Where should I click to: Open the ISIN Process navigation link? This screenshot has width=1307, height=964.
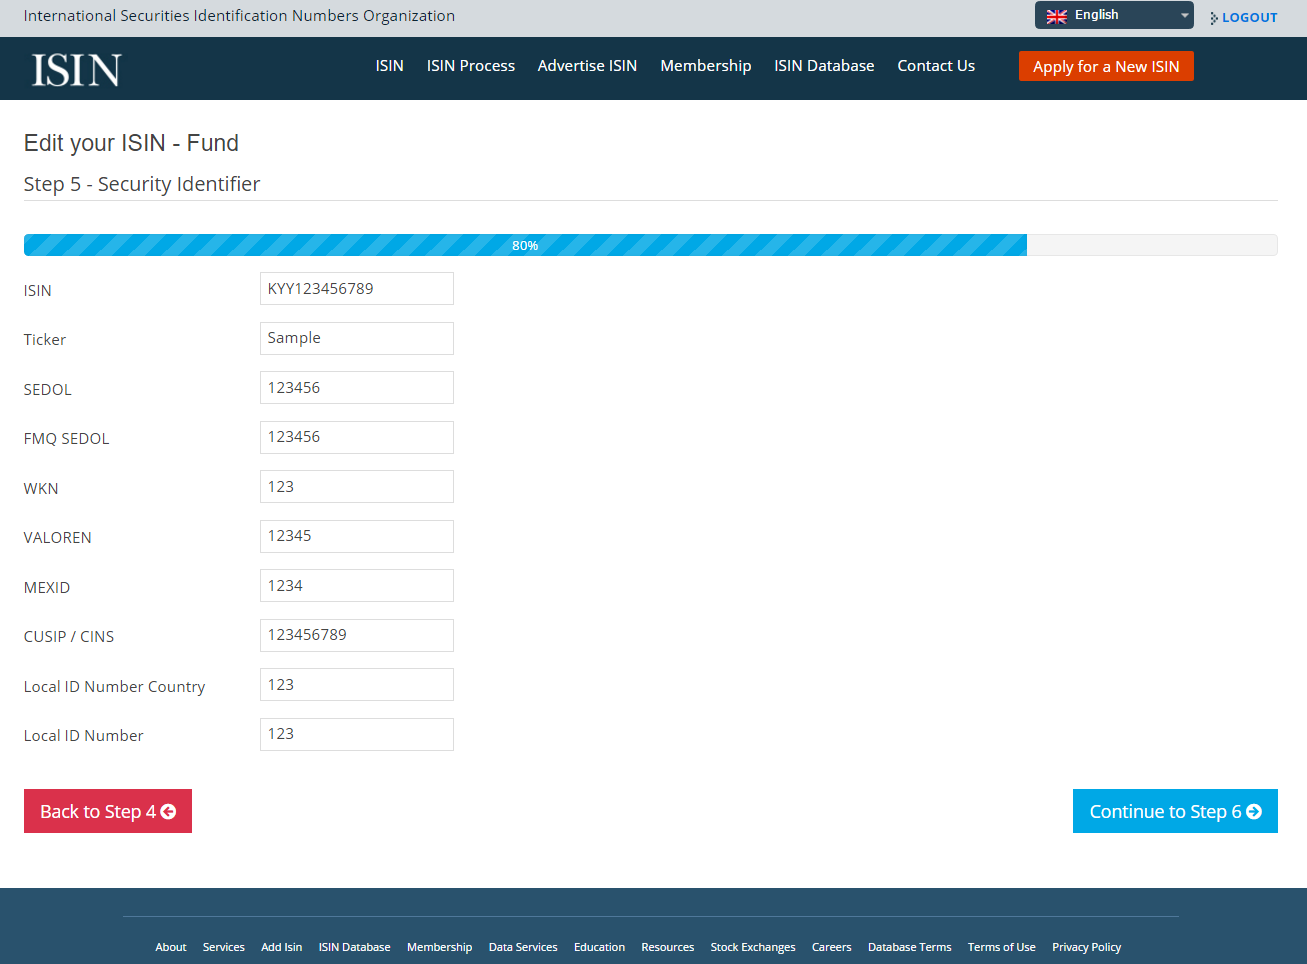tap(471, 66)
